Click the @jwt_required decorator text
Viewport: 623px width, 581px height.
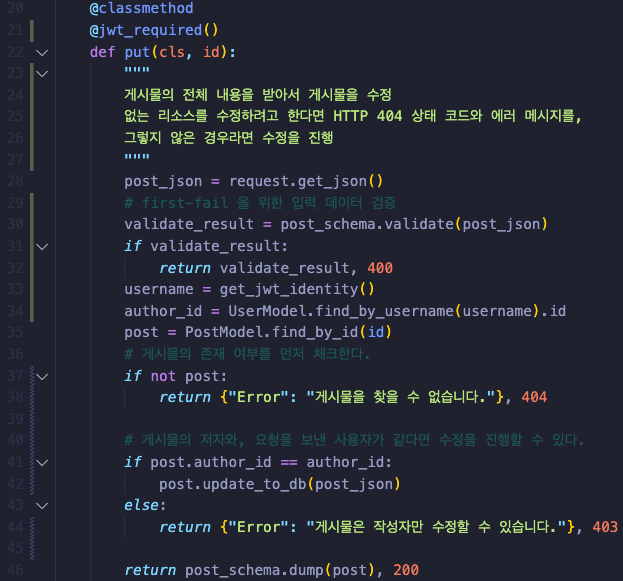coord(154,30)
